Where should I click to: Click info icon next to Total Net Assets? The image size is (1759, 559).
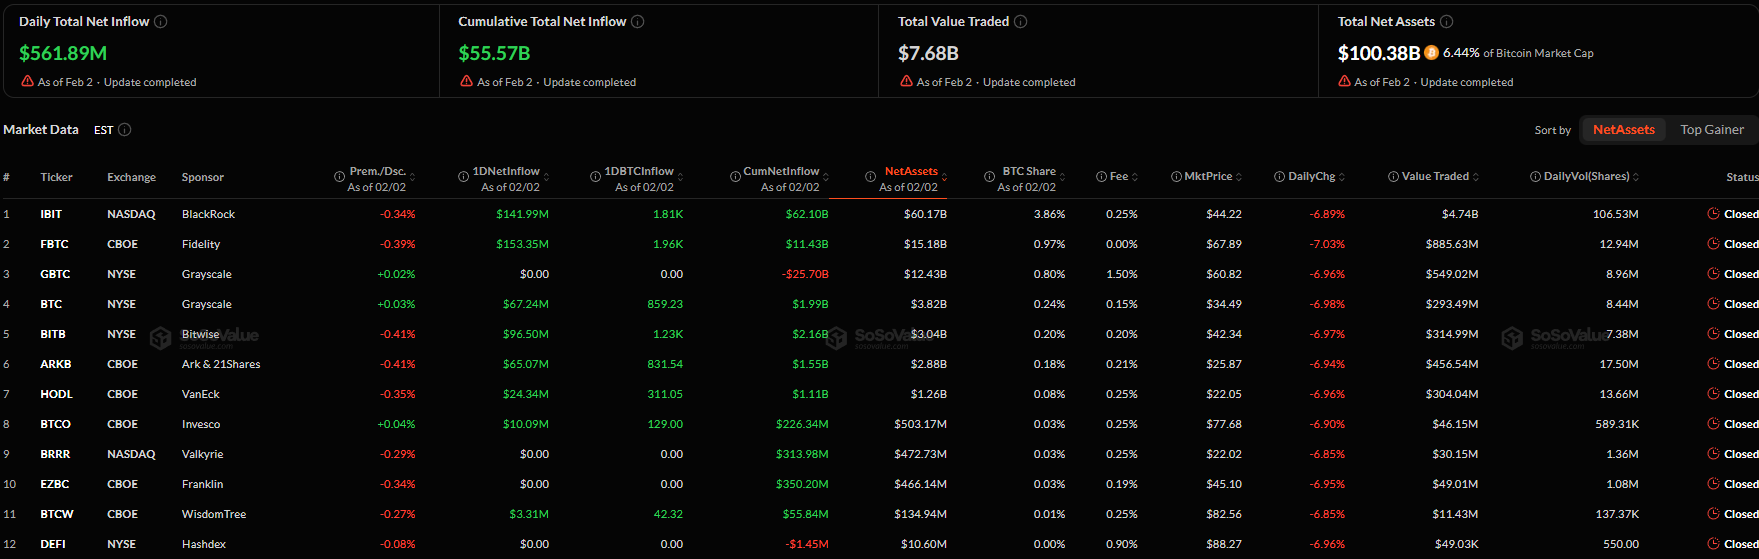[x=1447, y=22]
